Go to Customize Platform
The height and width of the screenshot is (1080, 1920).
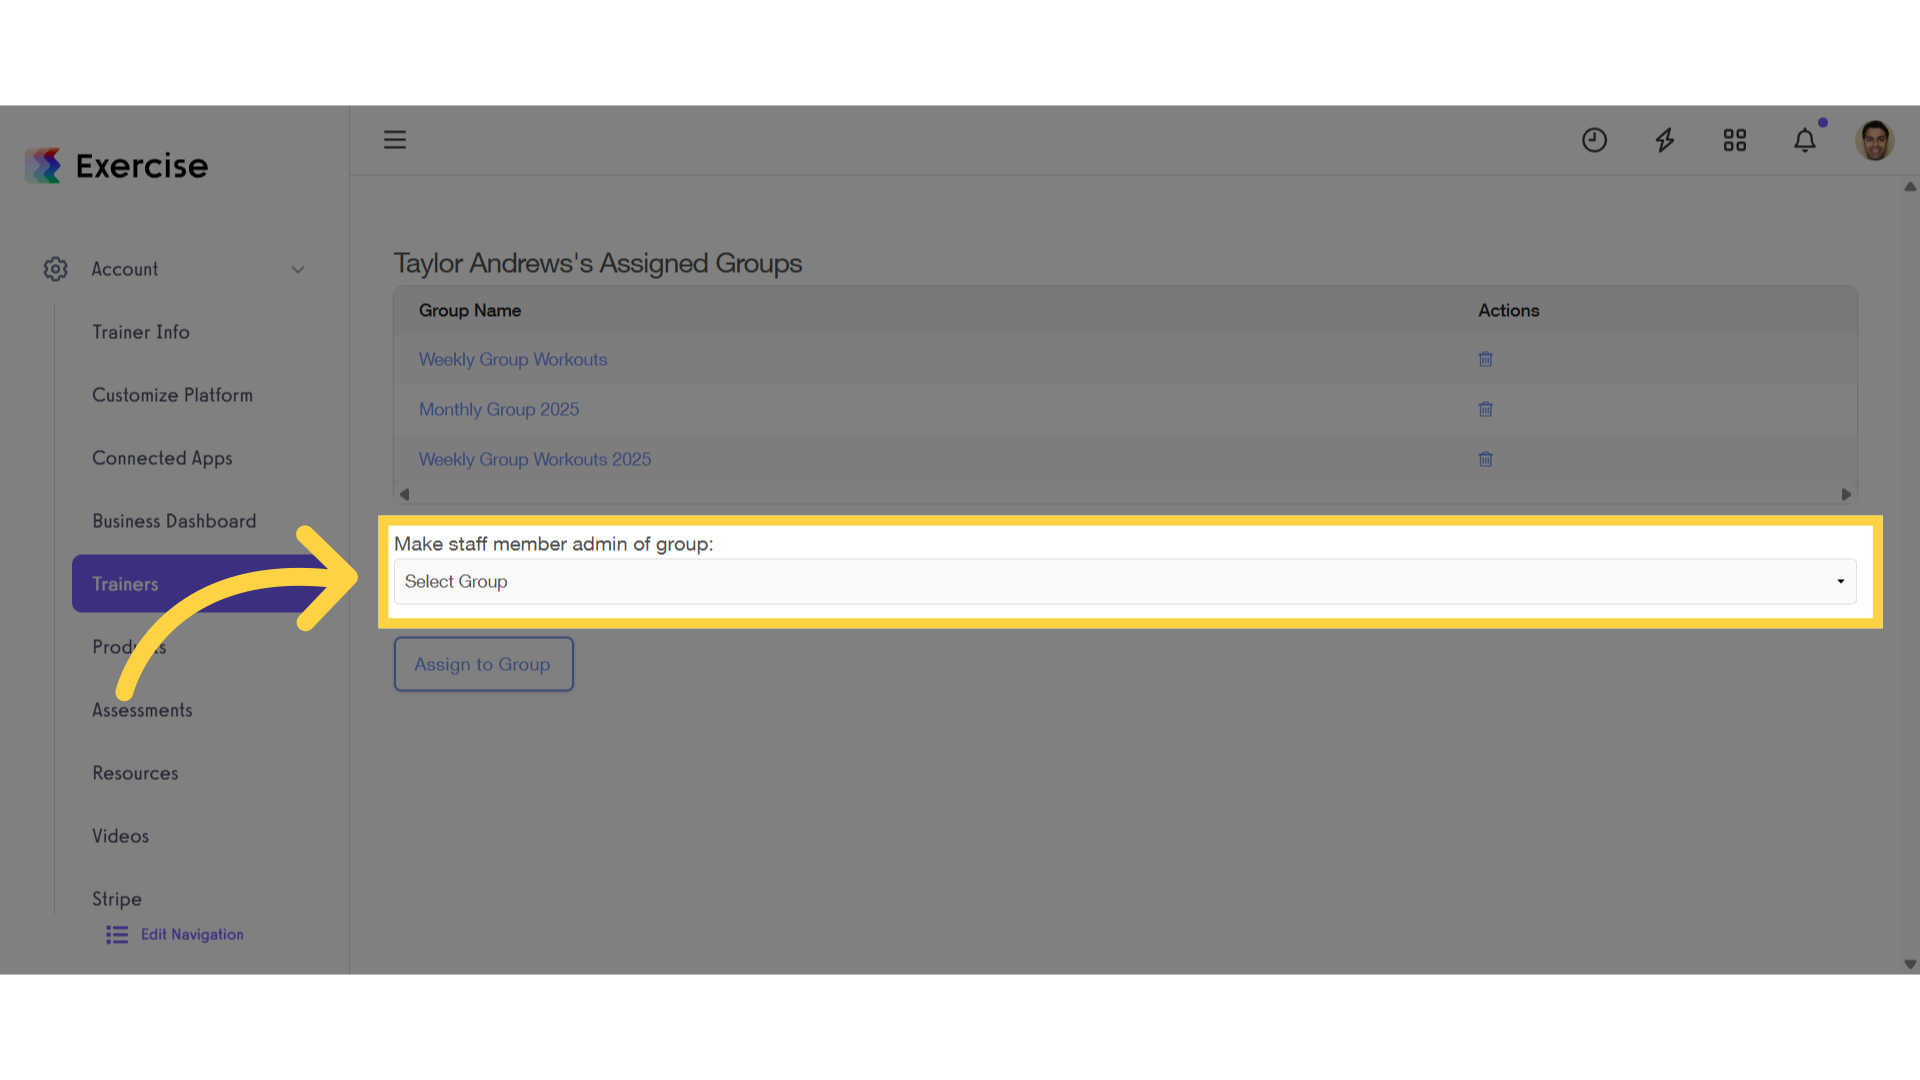[172, 395]
